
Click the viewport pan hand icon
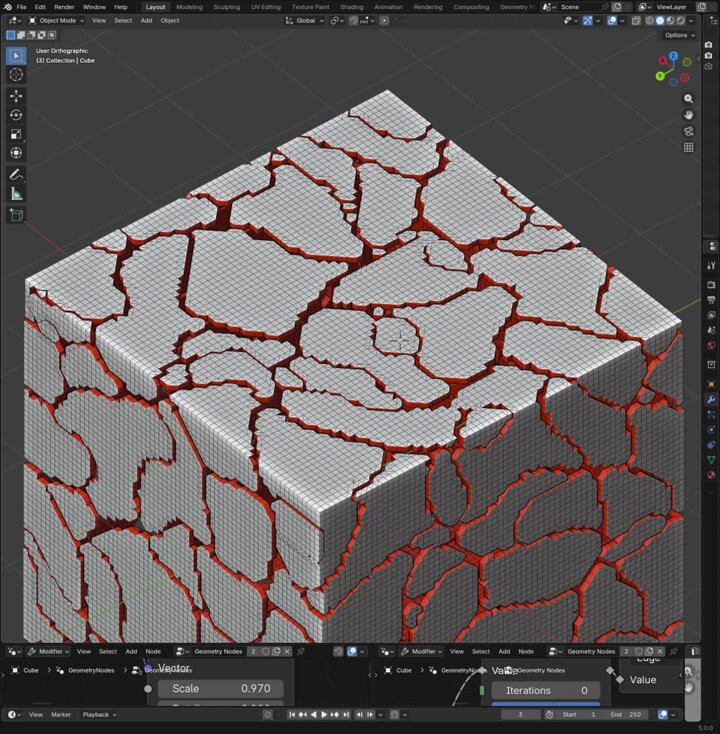pos(688,115)
